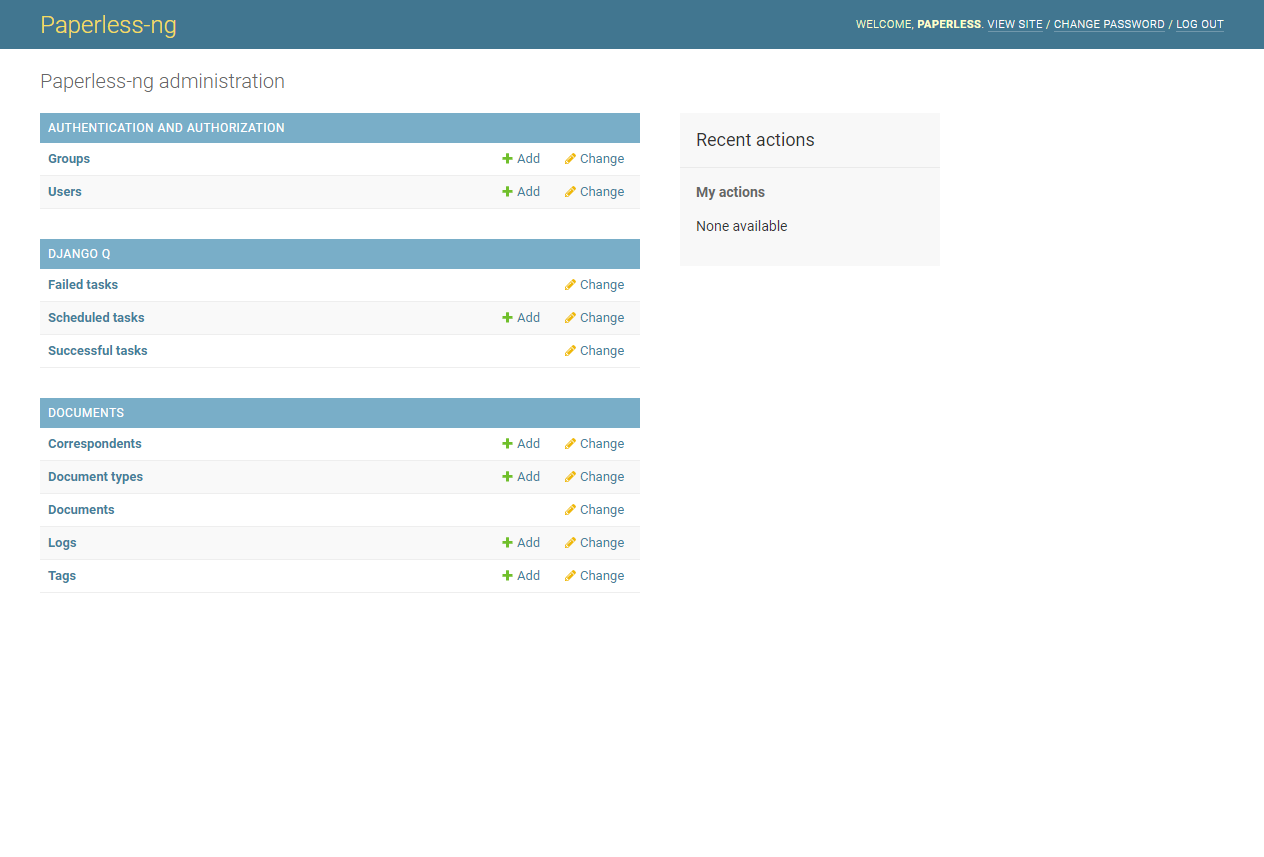Image resolution: width=1264 pixels, height=857 pixels.
Task: Click the pencil icon in Document types row
Action: (x=570, y=477)
